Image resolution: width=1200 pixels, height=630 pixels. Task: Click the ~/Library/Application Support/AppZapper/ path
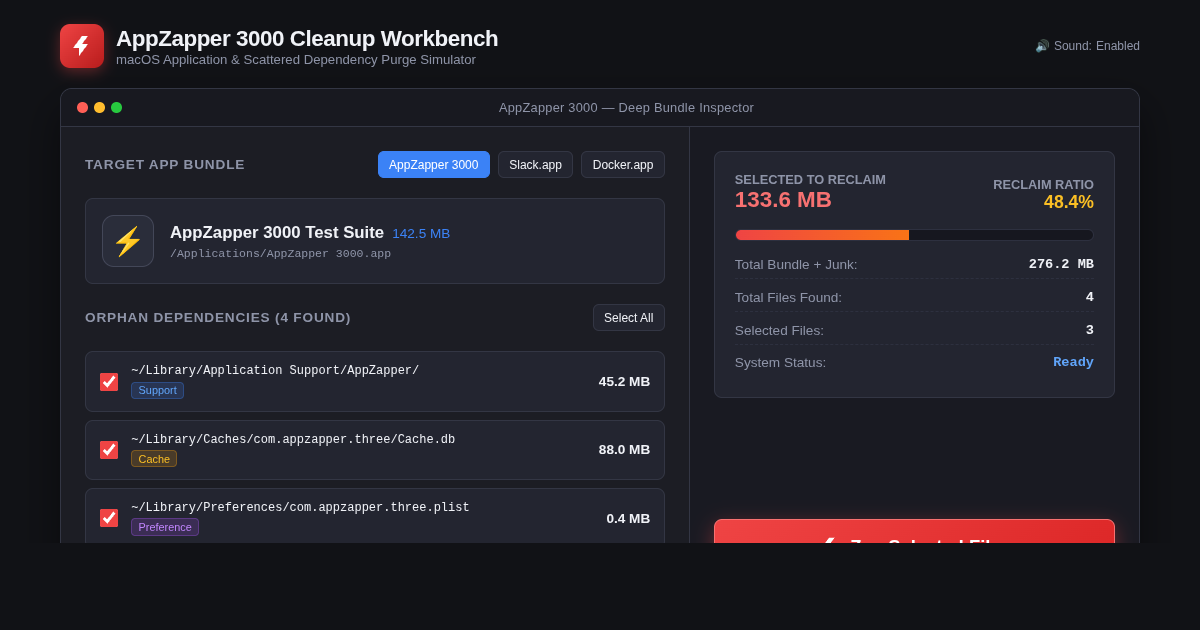275,371
